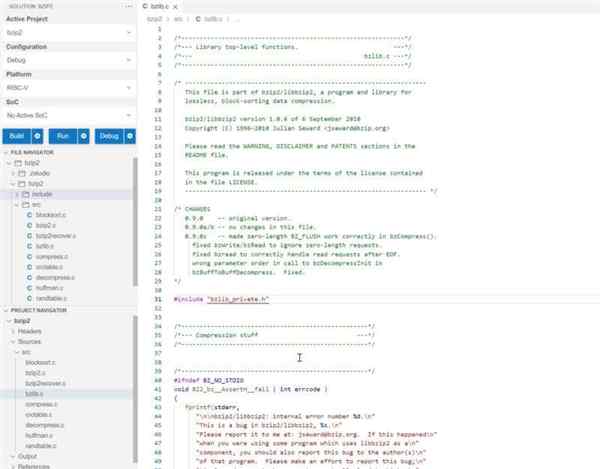Click bzlib.c in the editor breadcrumb
Screen dimensions: 600x469
click(213, 19)
